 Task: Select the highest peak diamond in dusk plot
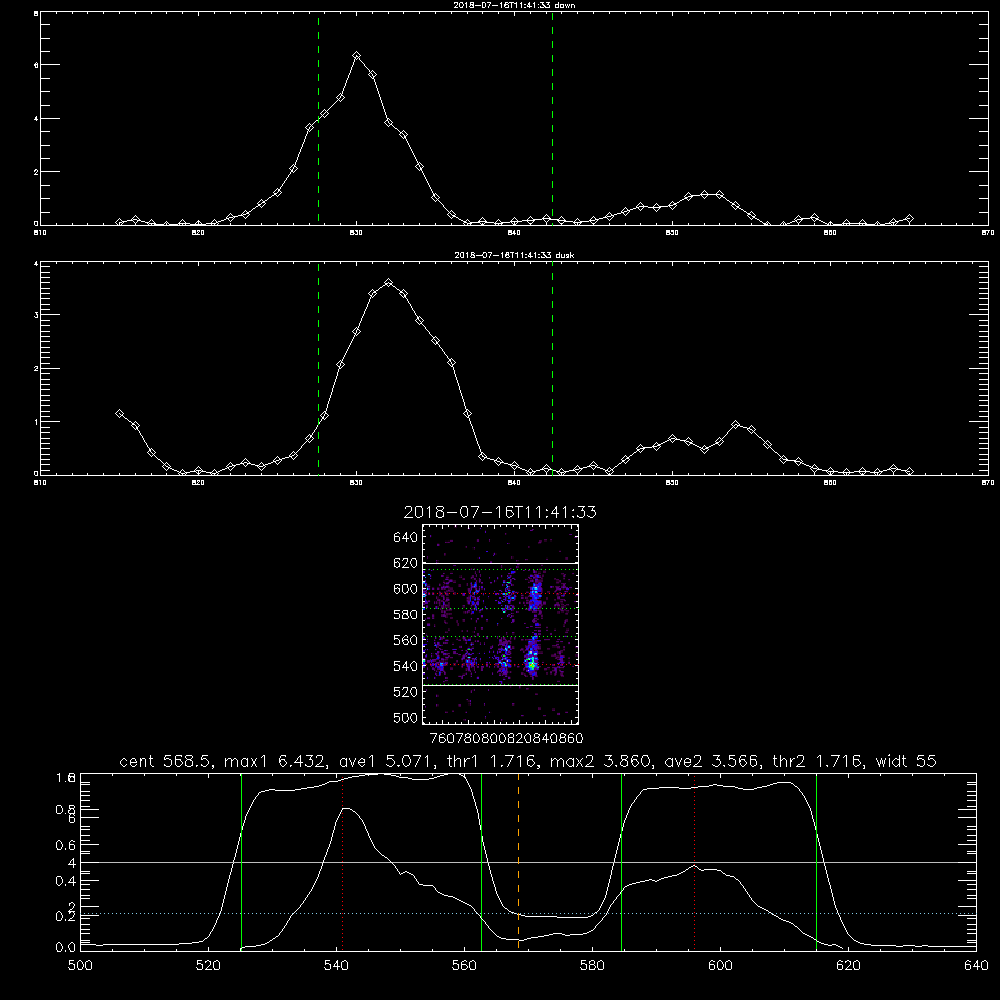pyautogui.click(x=388, y=283)
